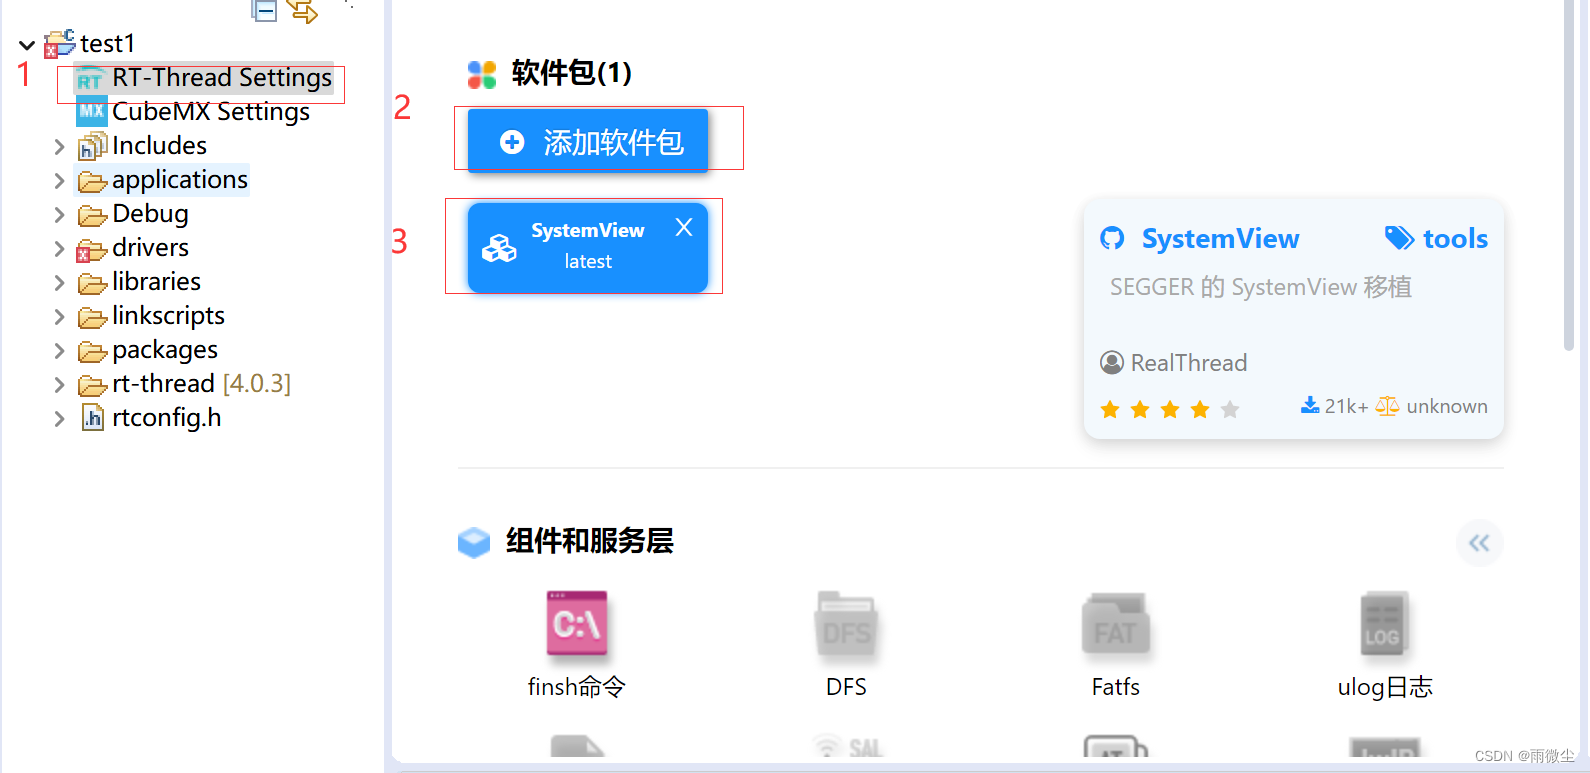Click the tools tag label

coord(1455,239)
